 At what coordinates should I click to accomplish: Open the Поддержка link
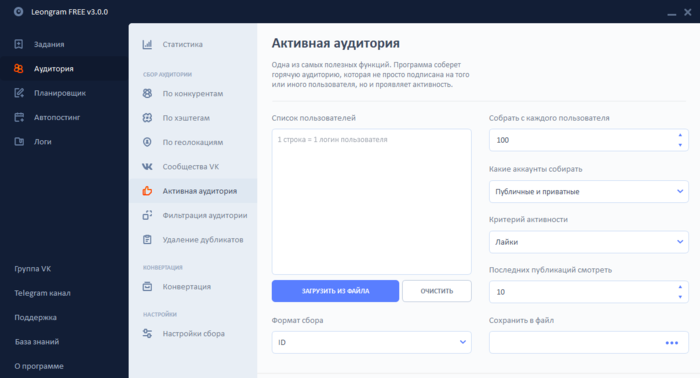click(35, 317)
